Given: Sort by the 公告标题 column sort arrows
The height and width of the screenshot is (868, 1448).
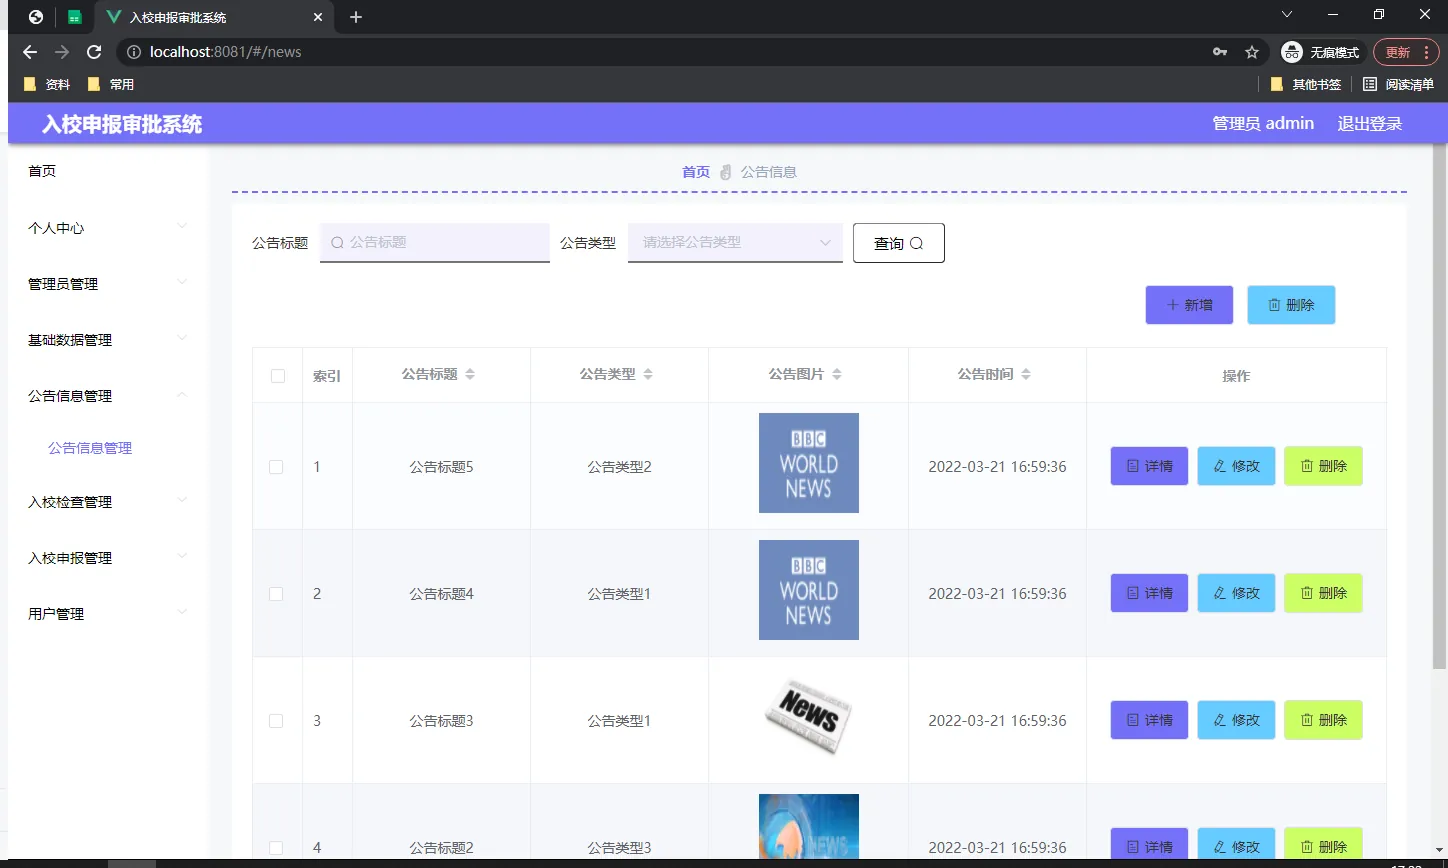Looking at the screenshot, I should point(470,374).
